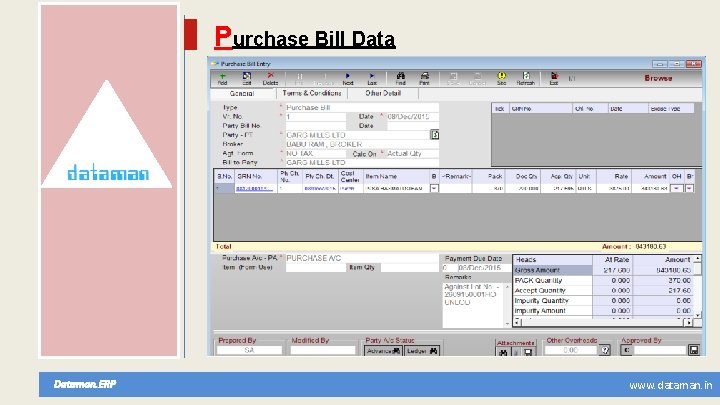Click the Calc On field Actual Qty

412,153
